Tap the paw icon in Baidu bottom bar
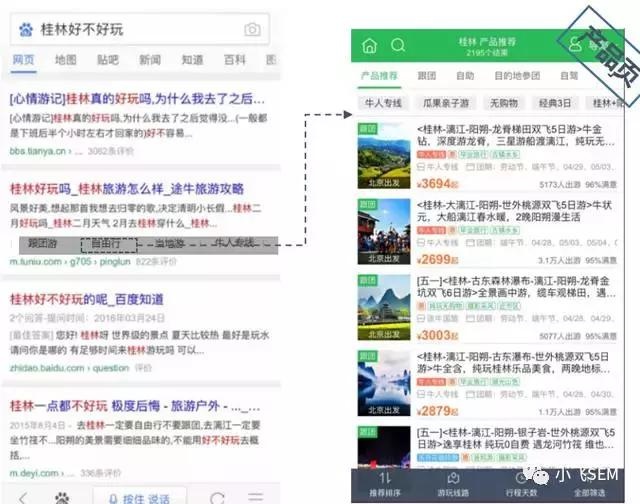This screenshot has width=640, height=504. pos(62,497)
